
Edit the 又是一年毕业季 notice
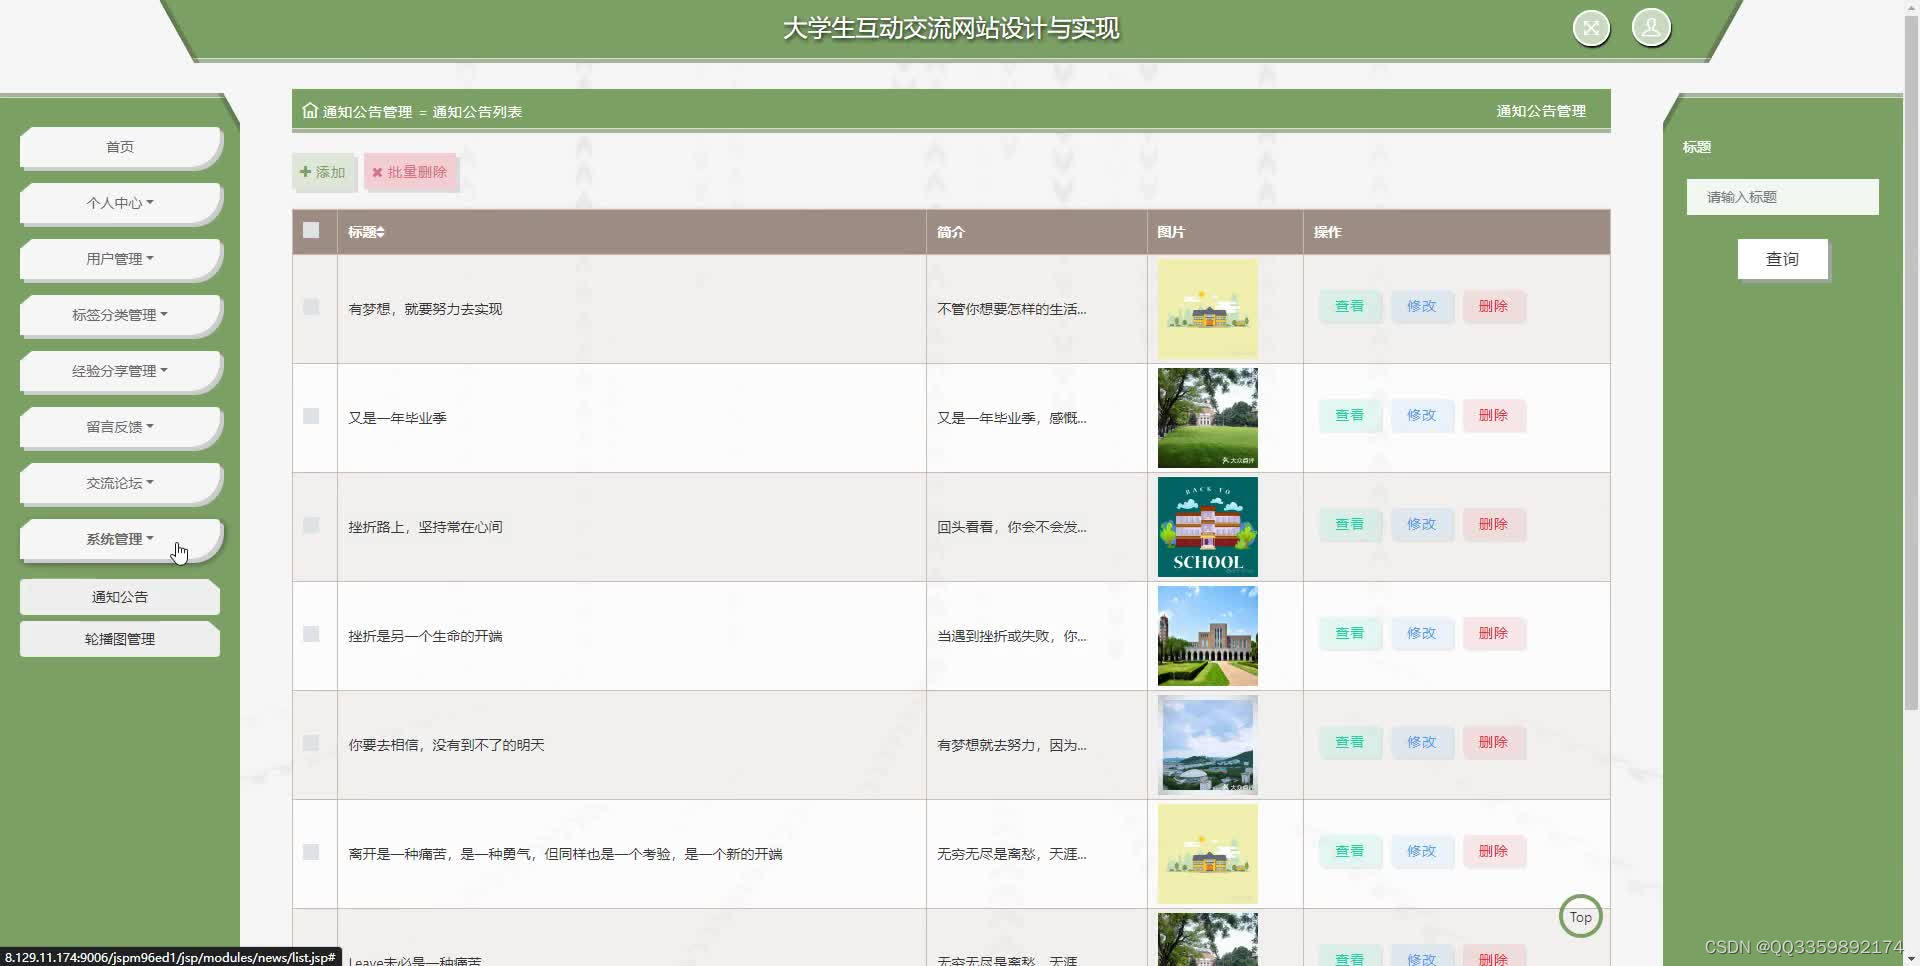pos(1421,415)
